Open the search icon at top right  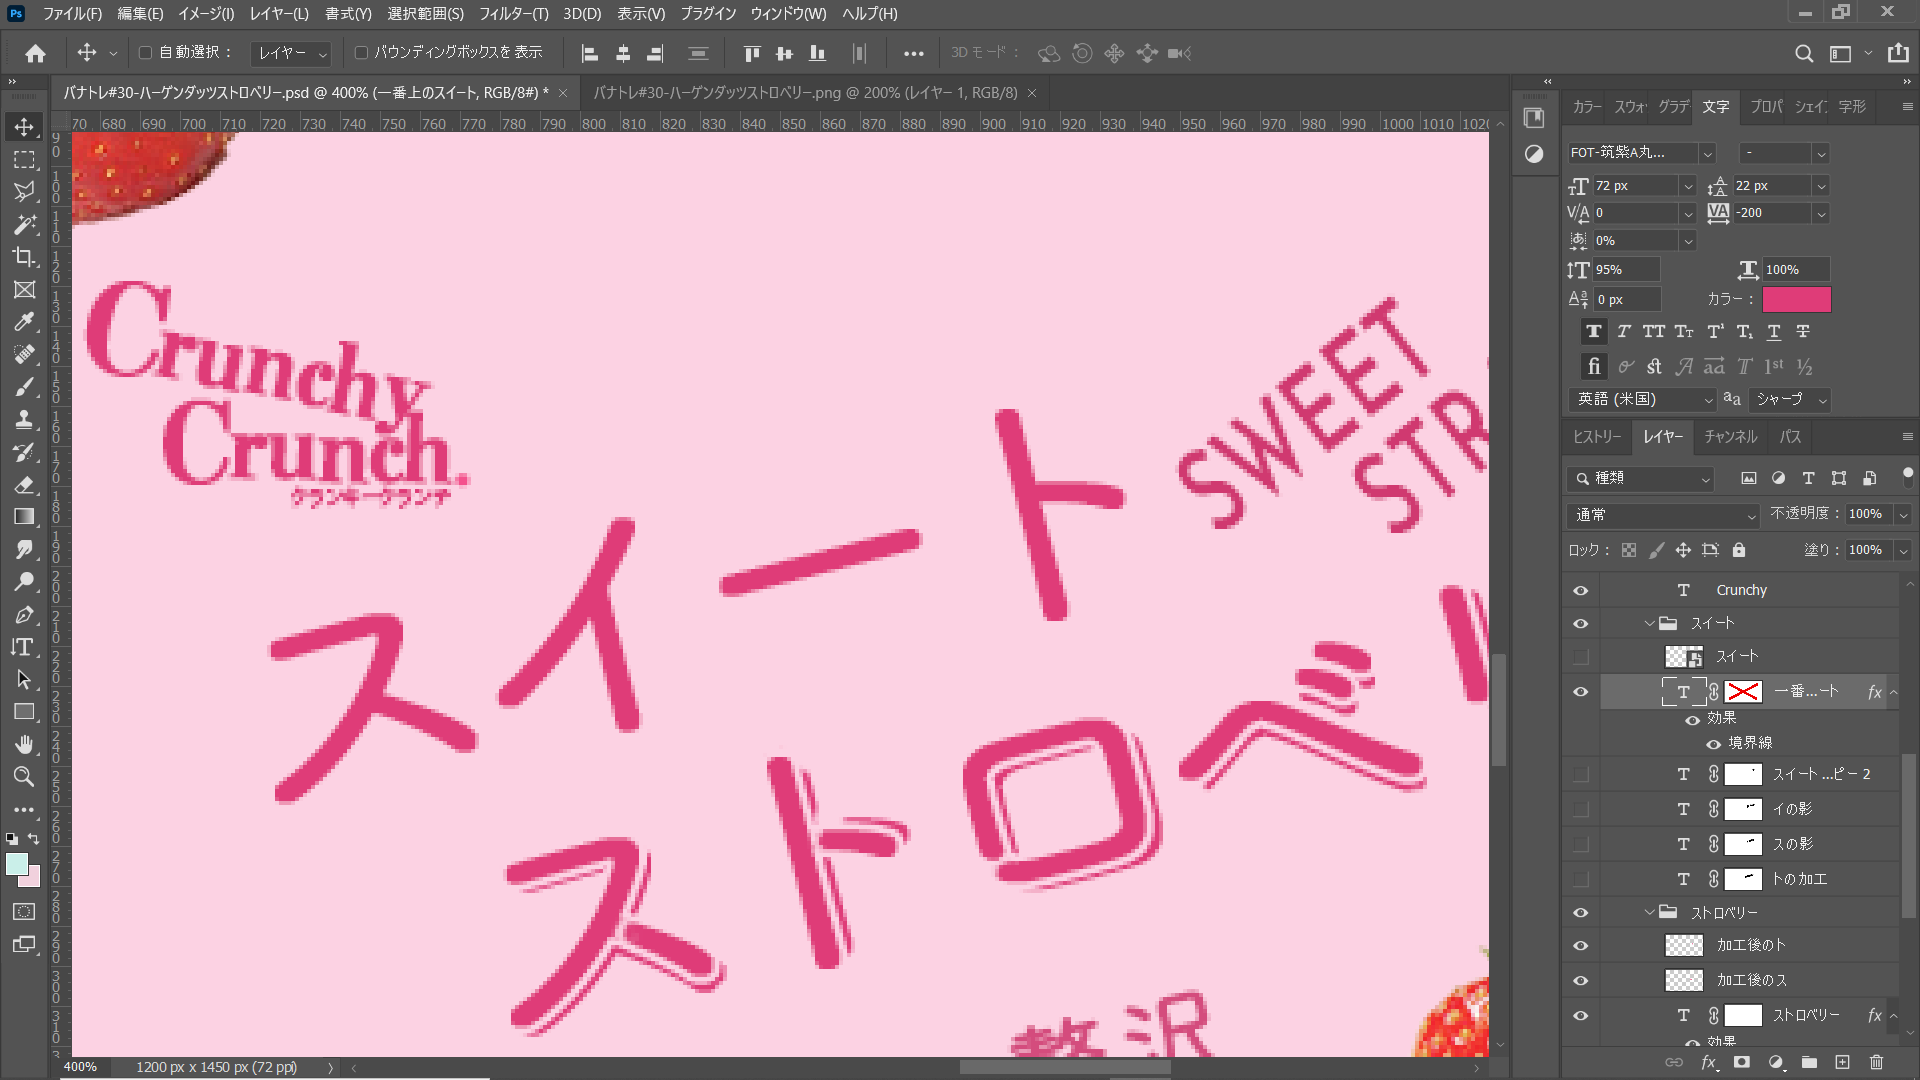[x=1804, y=53]
